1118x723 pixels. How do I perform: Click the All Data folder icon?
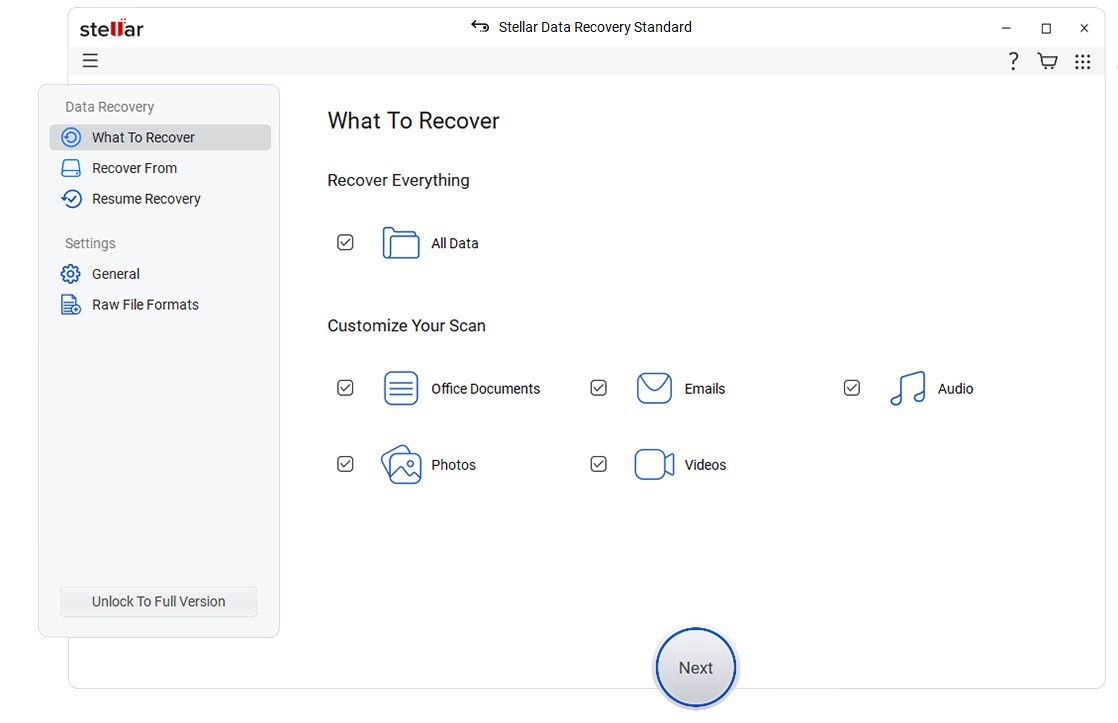coord(400,242)
